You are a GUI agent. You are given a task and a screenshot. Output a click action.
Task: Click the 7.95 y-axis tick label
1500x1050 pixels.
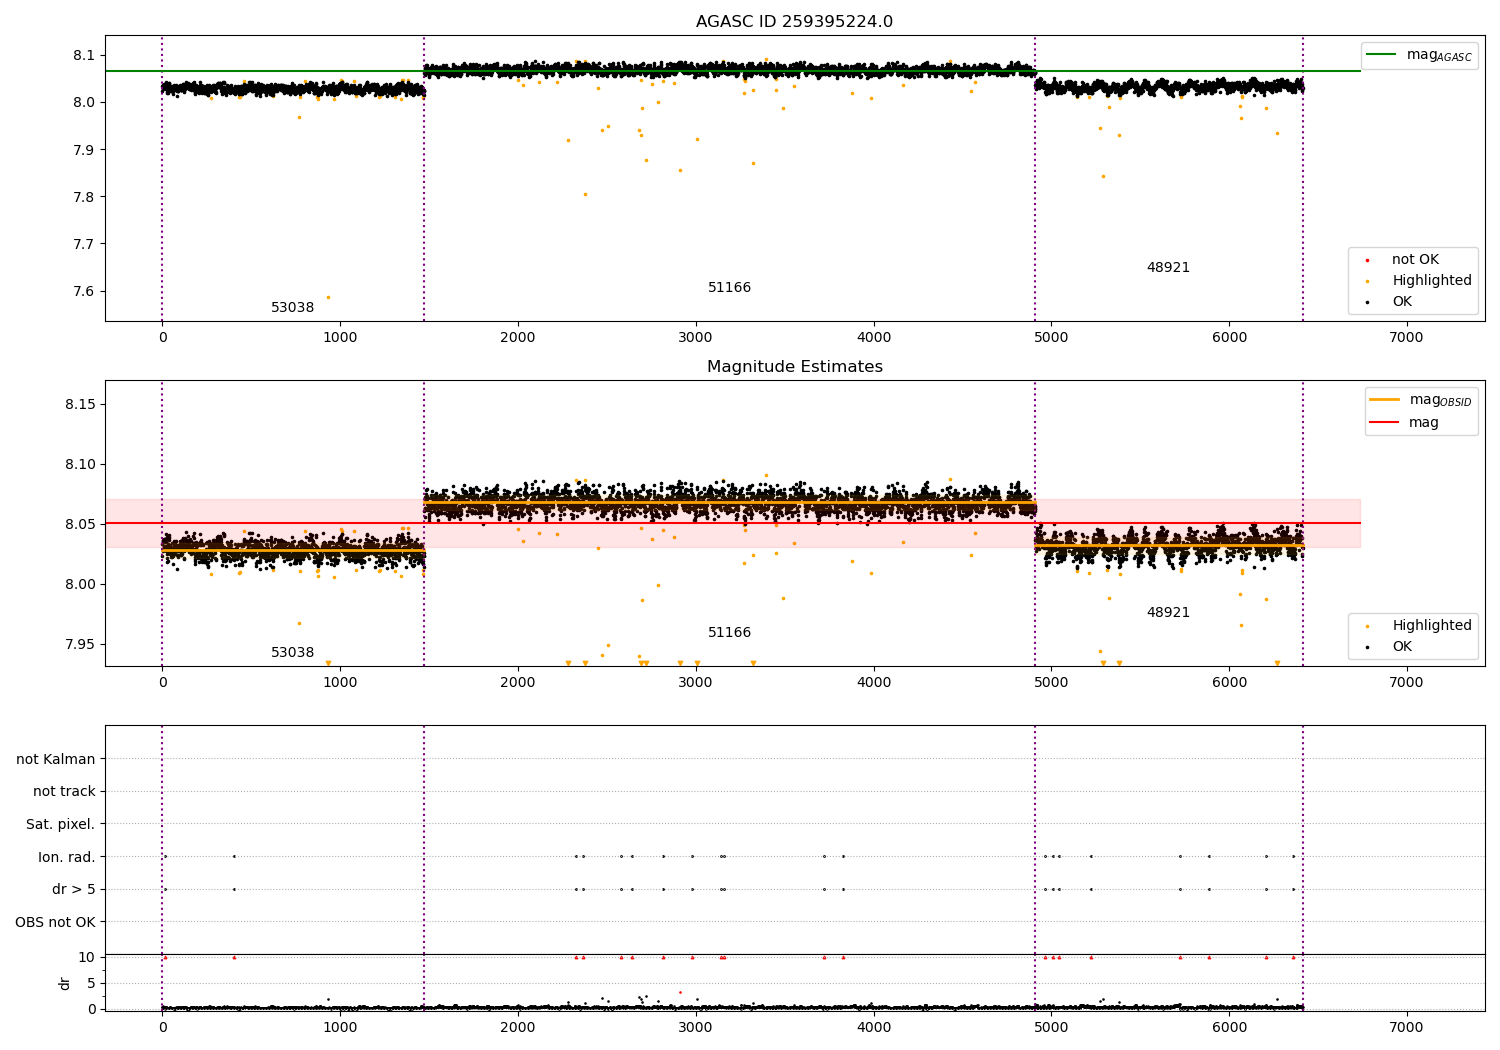pyautogui.click(x=81, y=644)
